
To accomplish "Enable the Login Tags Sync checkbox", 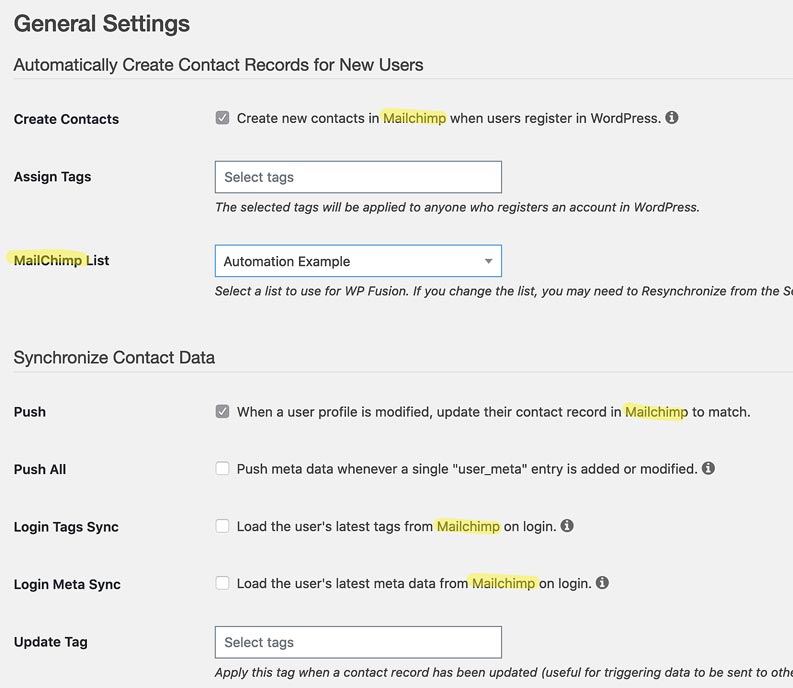I will click(222, 526).
